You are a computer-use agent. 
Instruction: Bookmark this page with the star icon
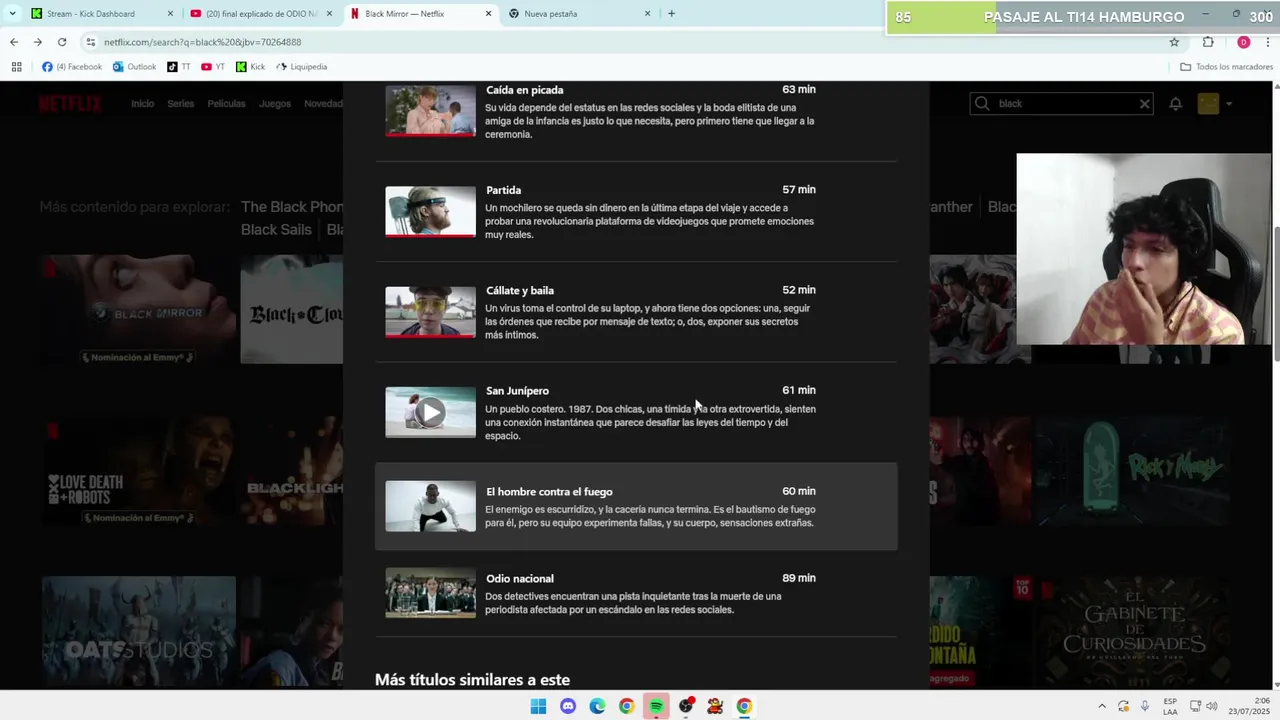[x=1174, y=42]
